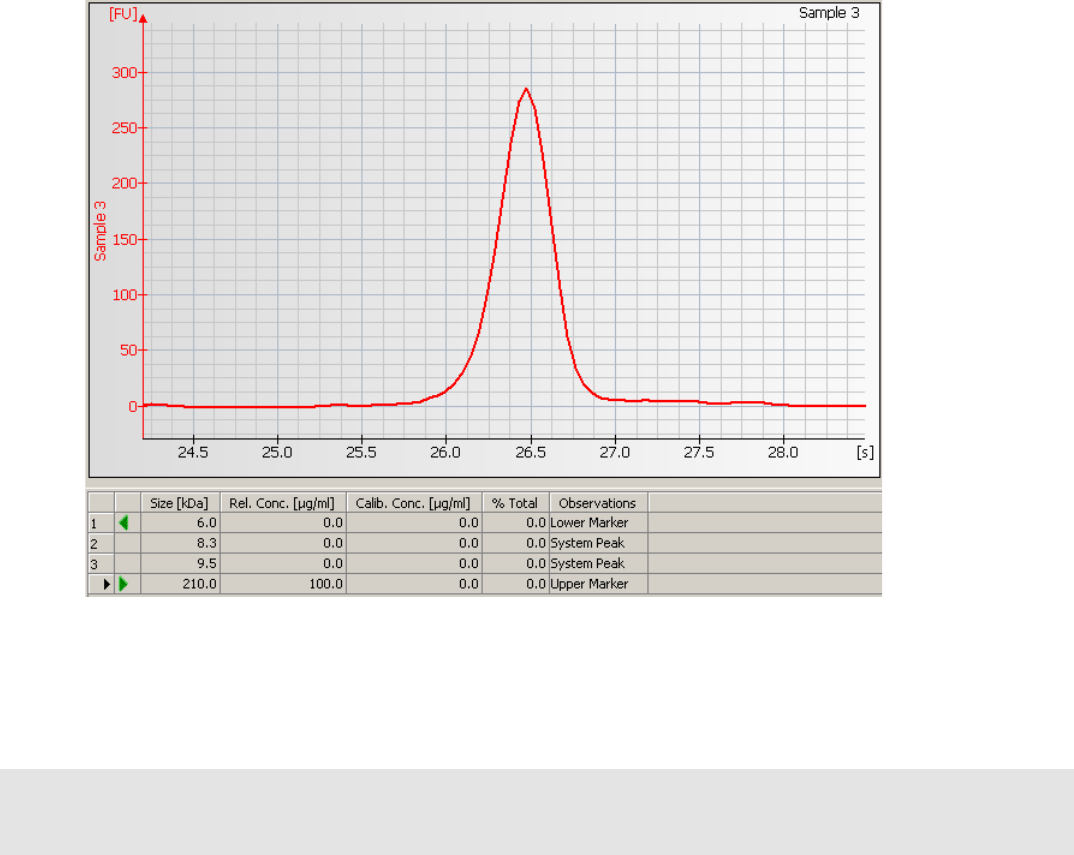The height and width of the screenshot is (855, 1074).
Task: Click the [FU] axis unit label
Action: (123, 14)
